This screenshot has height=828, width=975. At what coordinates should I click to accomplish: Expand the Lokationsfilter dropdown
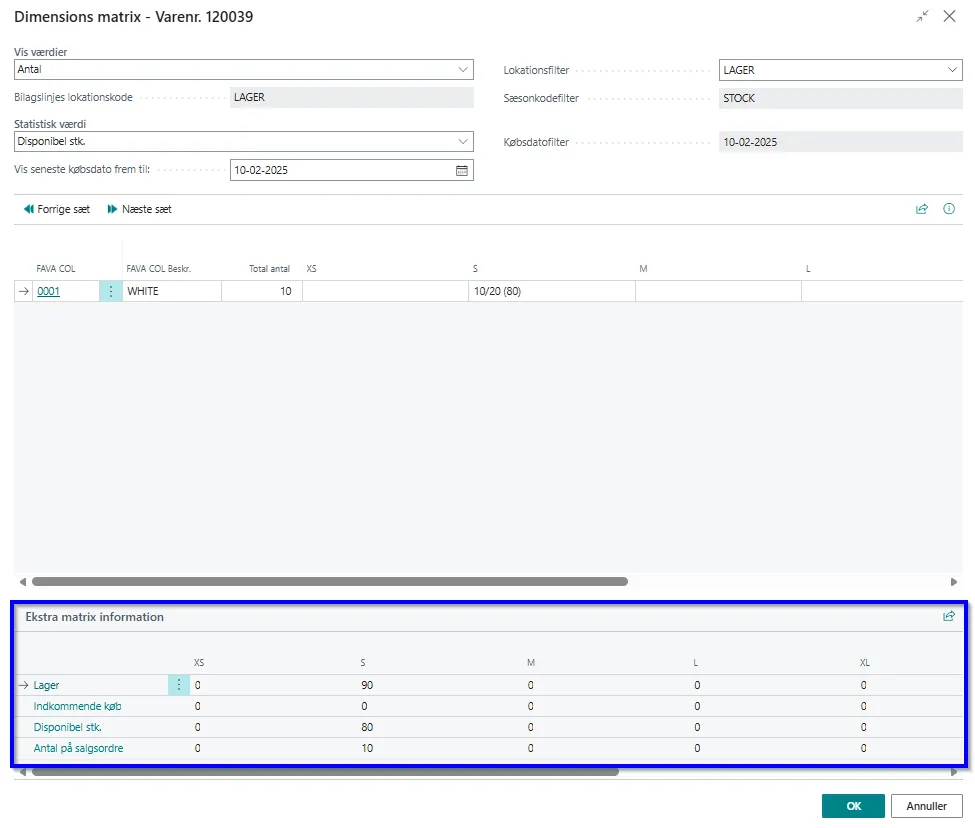pos(952,70)
